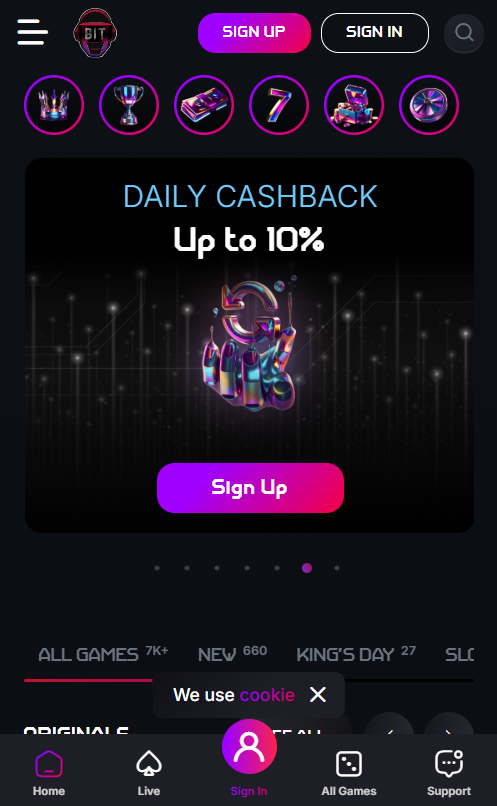The image size is (497, 806).
Task: Click Sign Up on cashback banner
Action: (250, 488)
